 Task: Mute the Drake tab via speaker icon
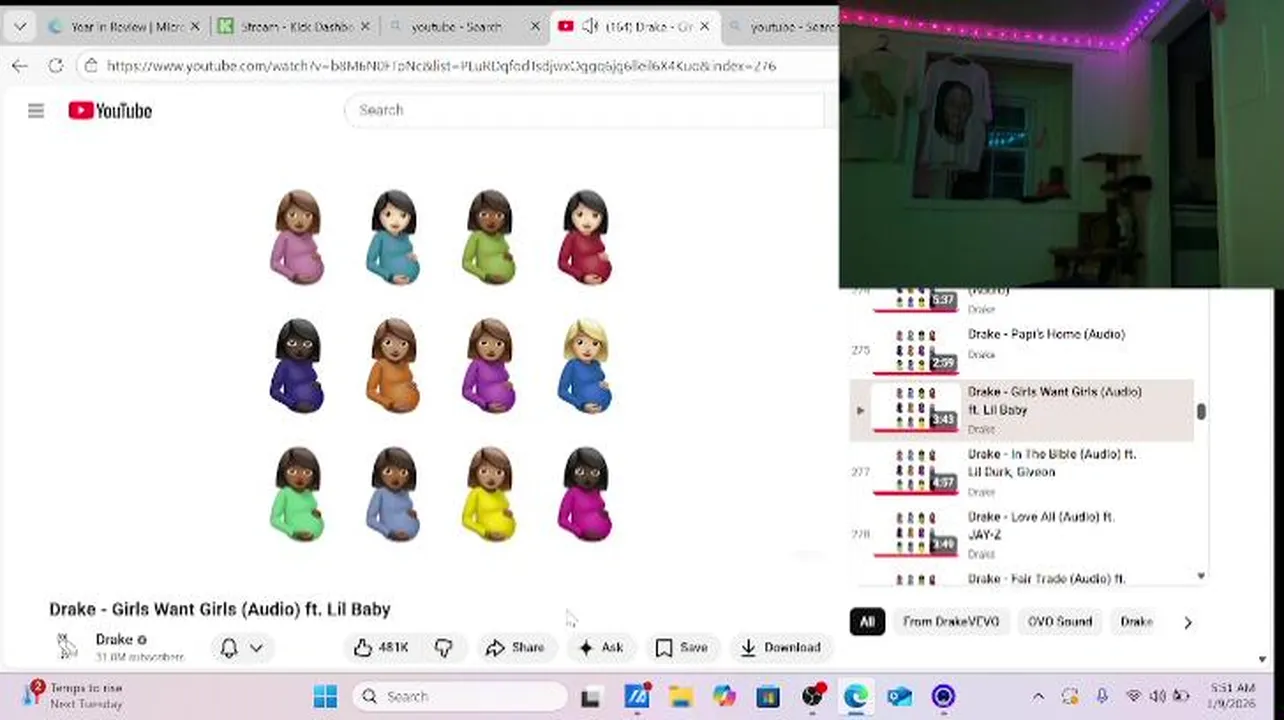pyautogui.click(x=590, y=27)
